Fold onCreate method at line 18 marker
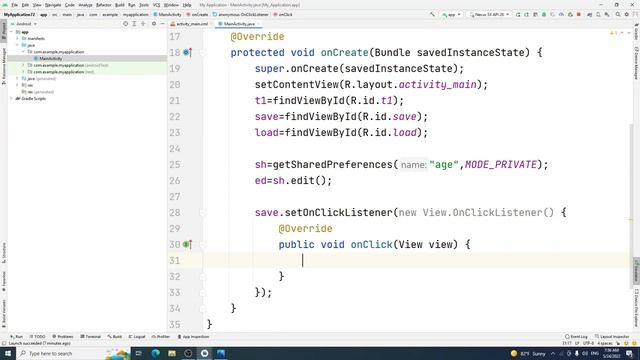Screen dimensions: 640x360 203,52
